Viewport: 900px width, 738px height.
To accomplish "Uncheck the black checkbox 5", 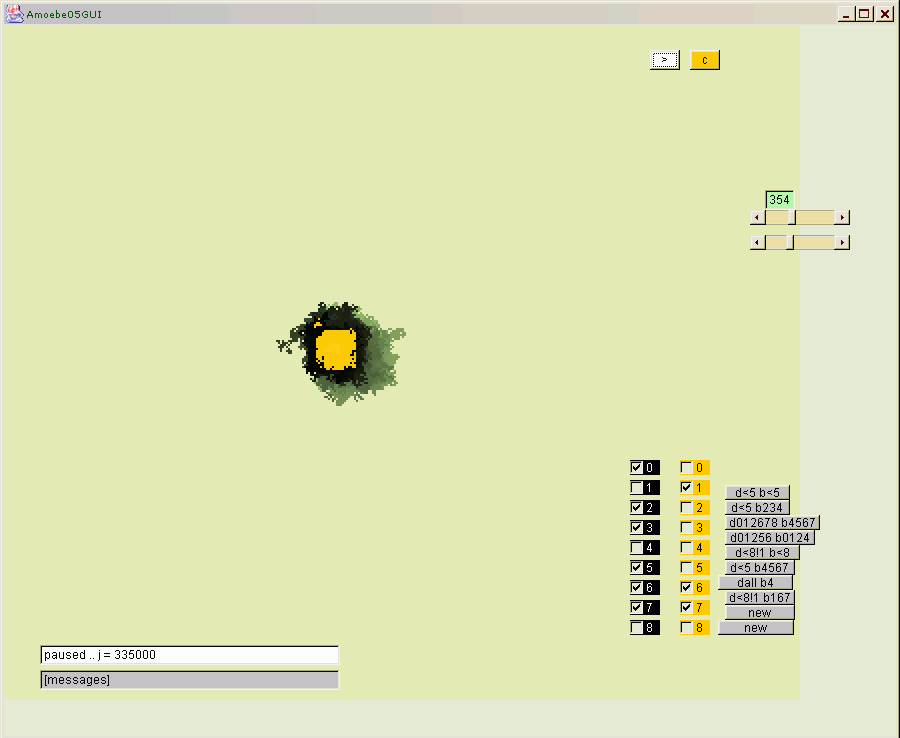I will point(636,567).
